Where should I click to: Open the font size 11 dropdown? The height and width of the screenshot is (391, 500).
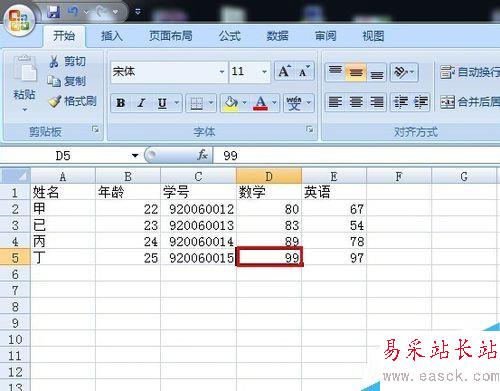click(264, 72)
